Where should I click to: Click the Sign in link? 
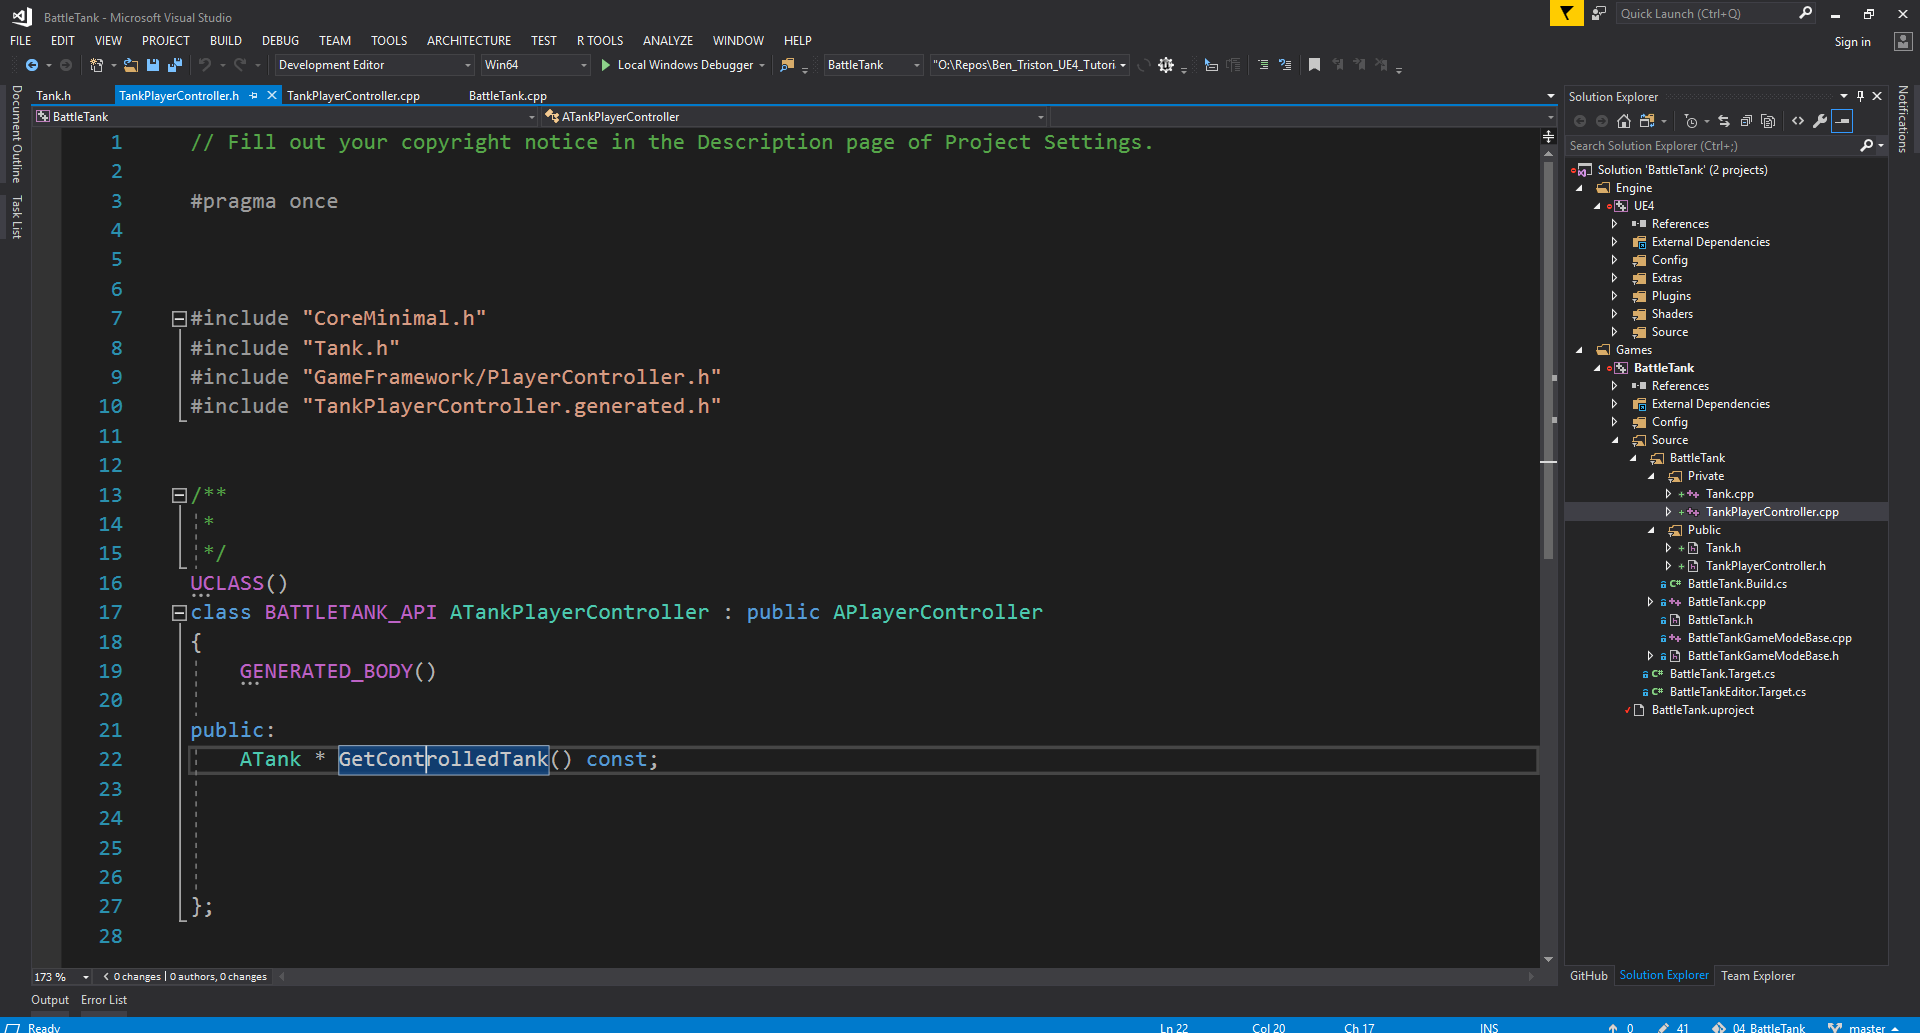tap(1852, 42)
